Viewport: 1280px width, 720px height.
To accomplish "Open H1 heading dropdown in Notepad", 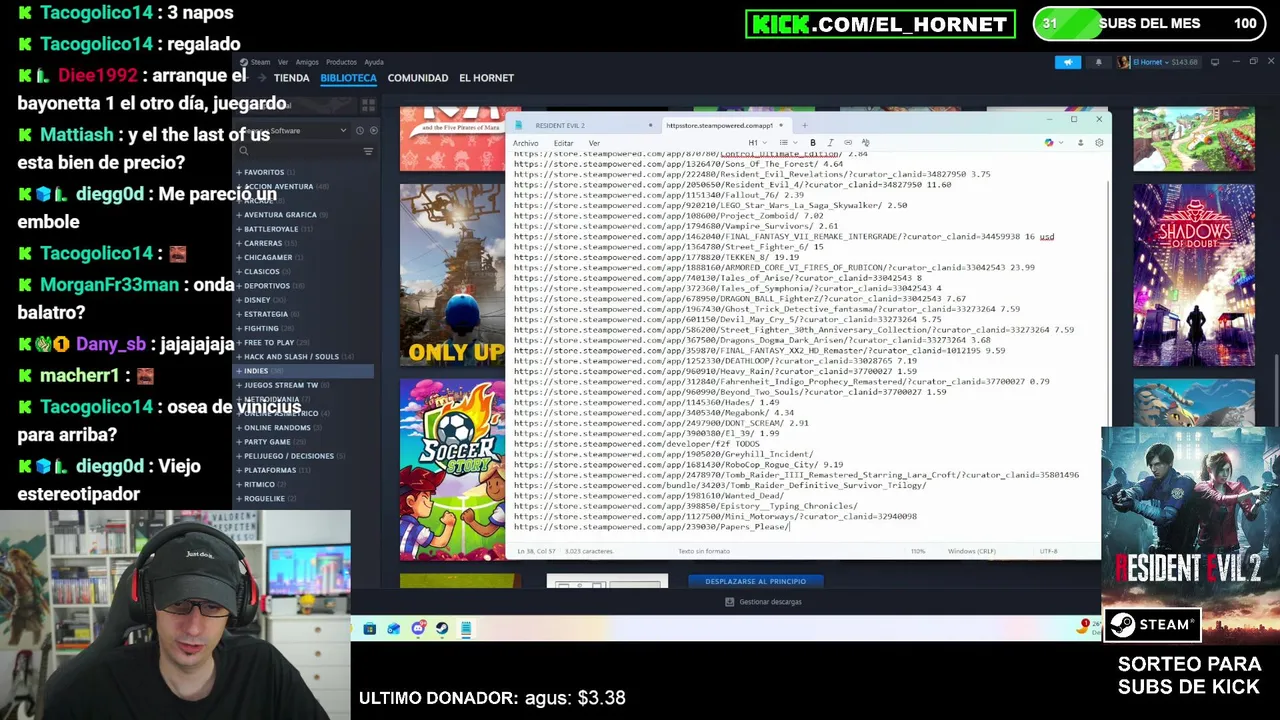I will [x=756, y=143].
